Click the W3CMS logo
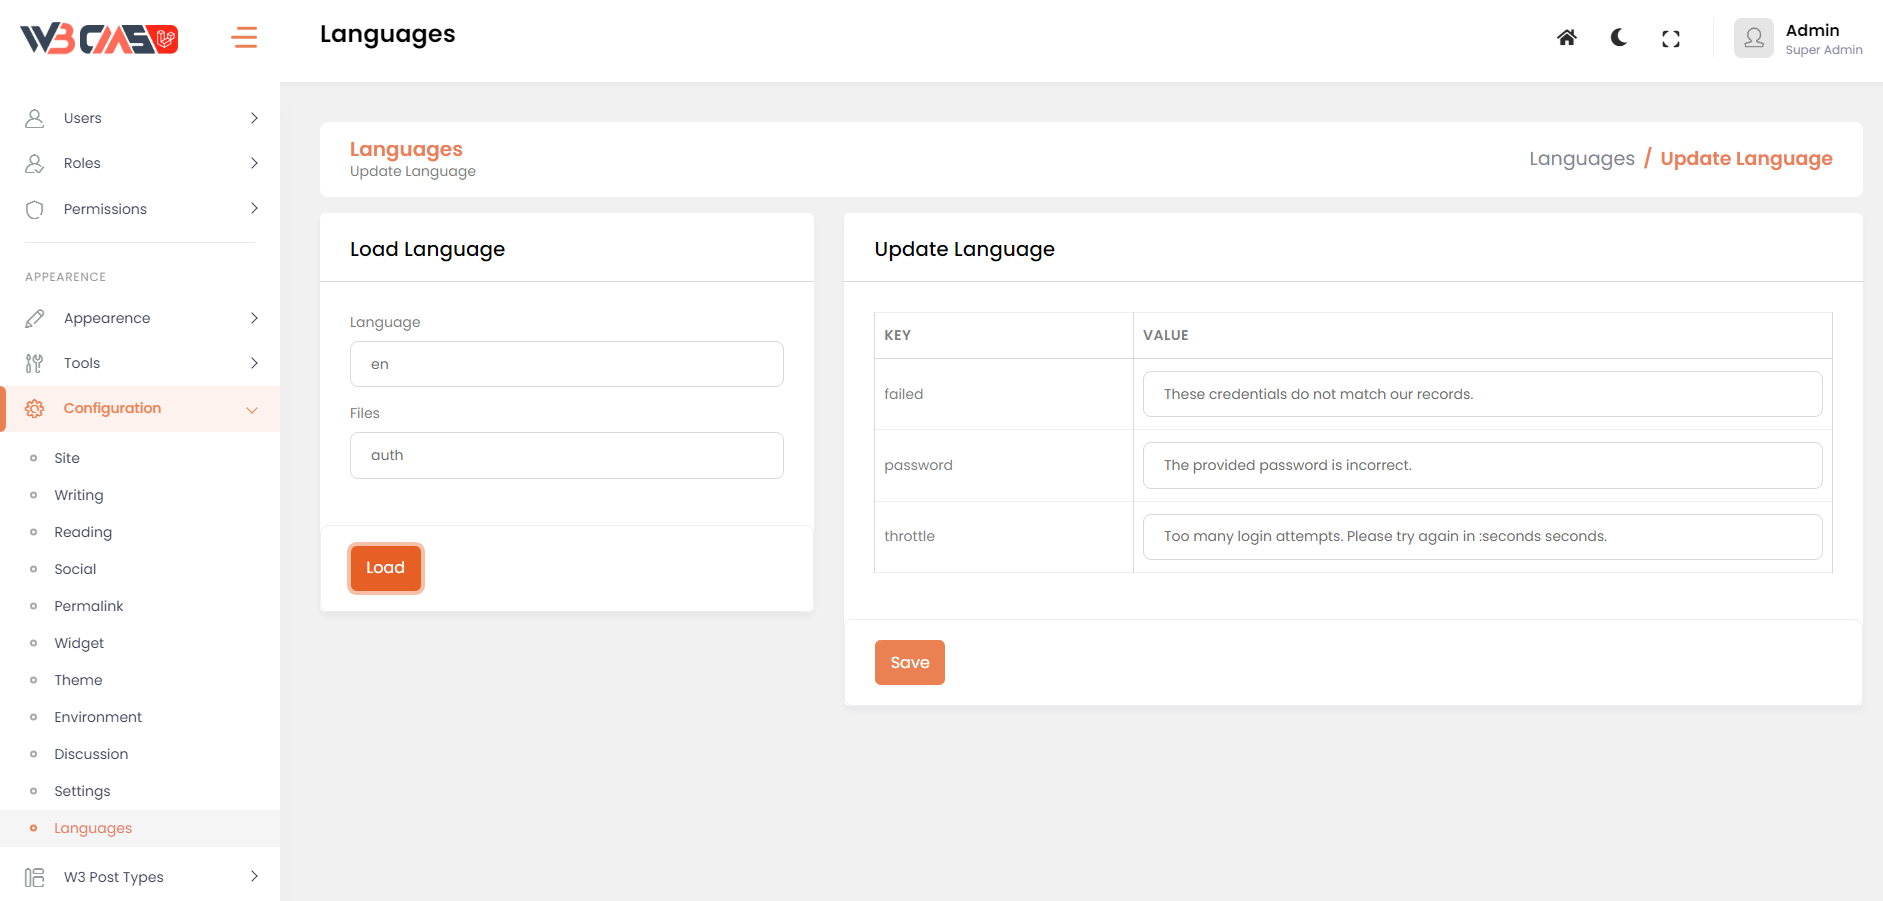This screenshot has width=1883, height=901. 99,39
